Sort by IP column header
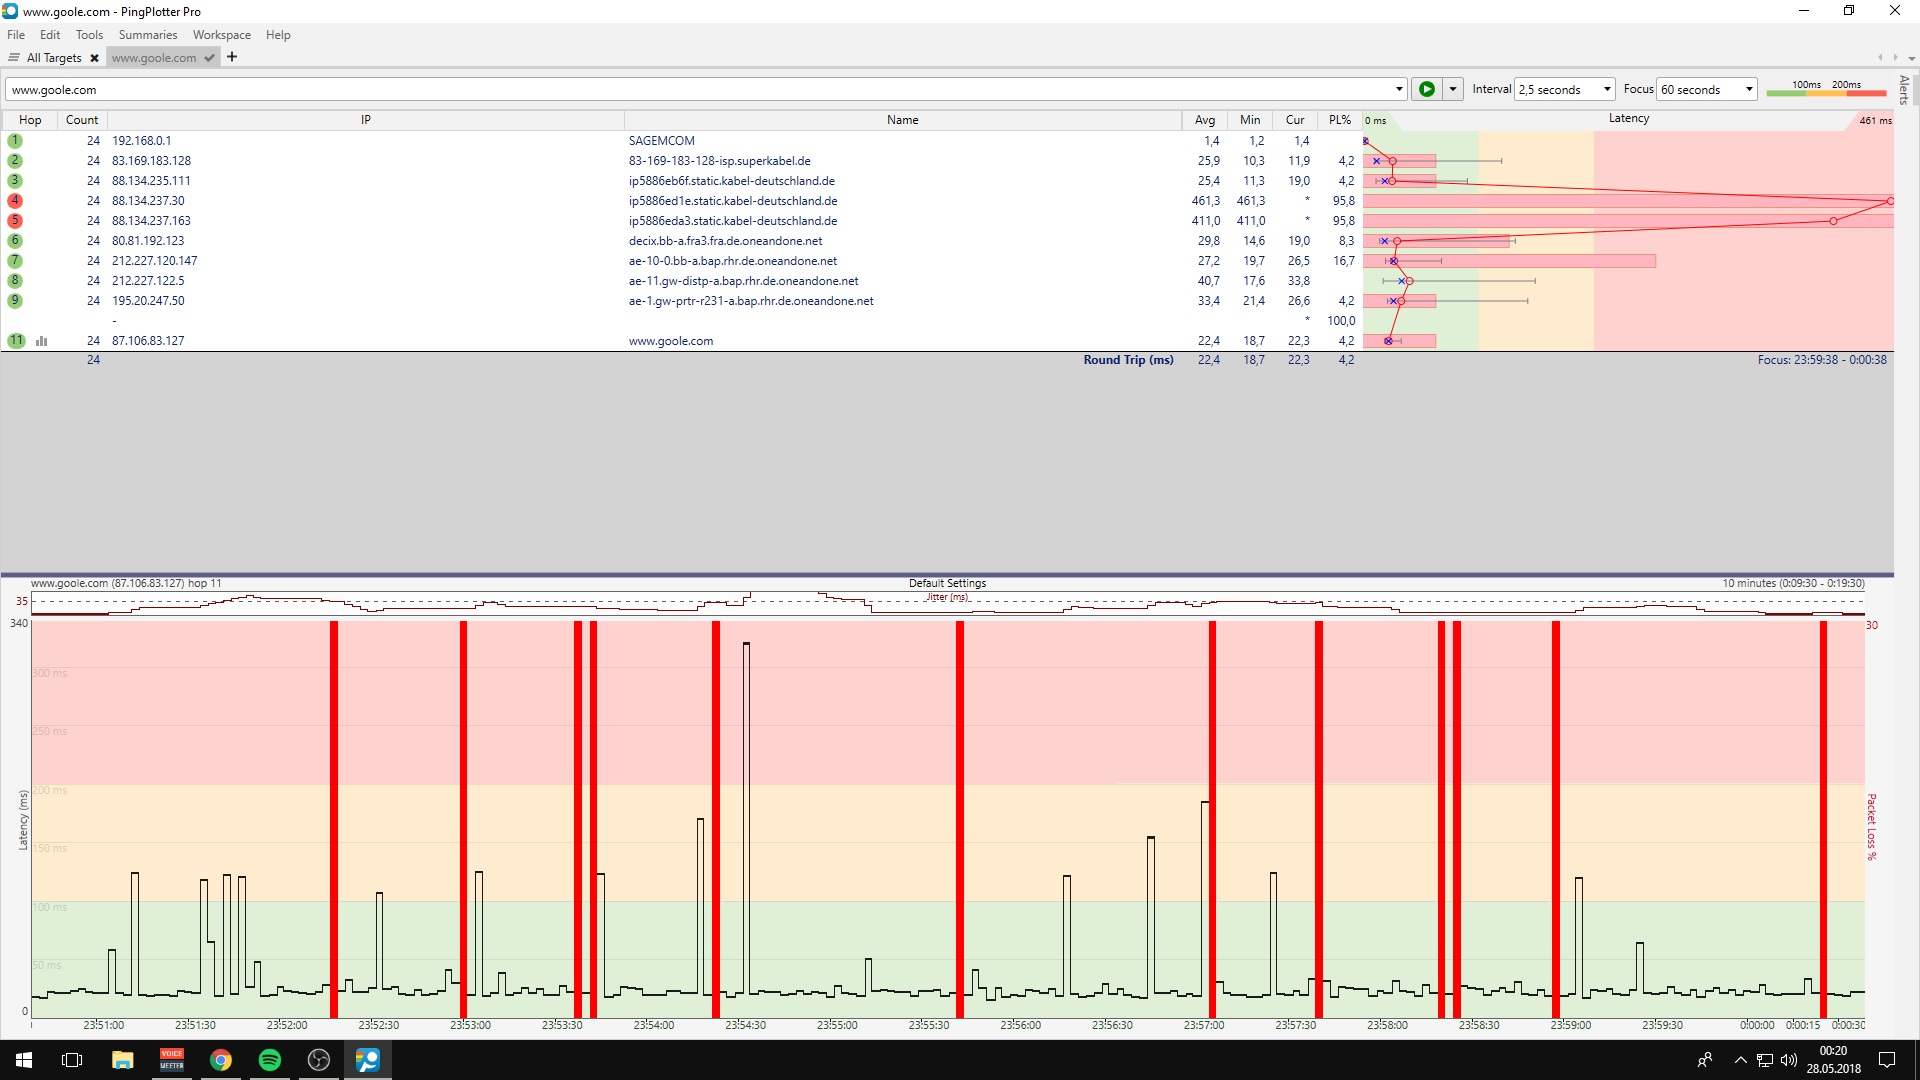Image resolution: width=1920 pixels, height=1080 pixels. (x=366, y=120)
